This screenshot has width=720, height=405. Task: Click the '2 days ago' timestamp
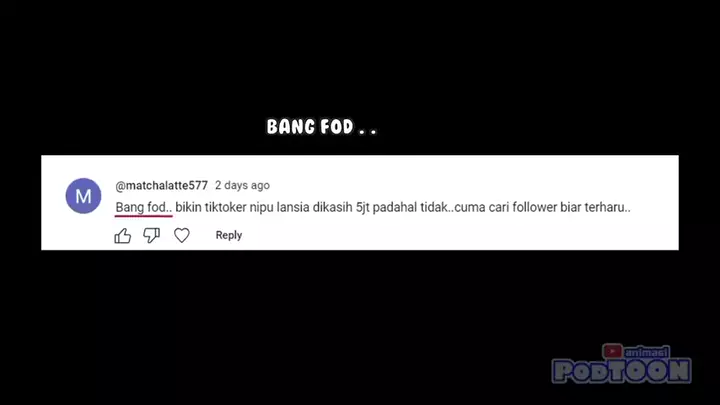pyautogui.click(x=242, y=186)
